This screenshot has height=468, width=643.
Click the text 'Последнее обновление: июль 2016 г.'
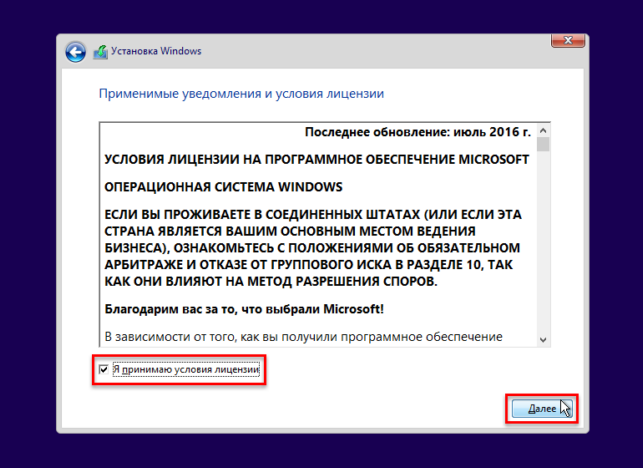[x=417, y=132]
